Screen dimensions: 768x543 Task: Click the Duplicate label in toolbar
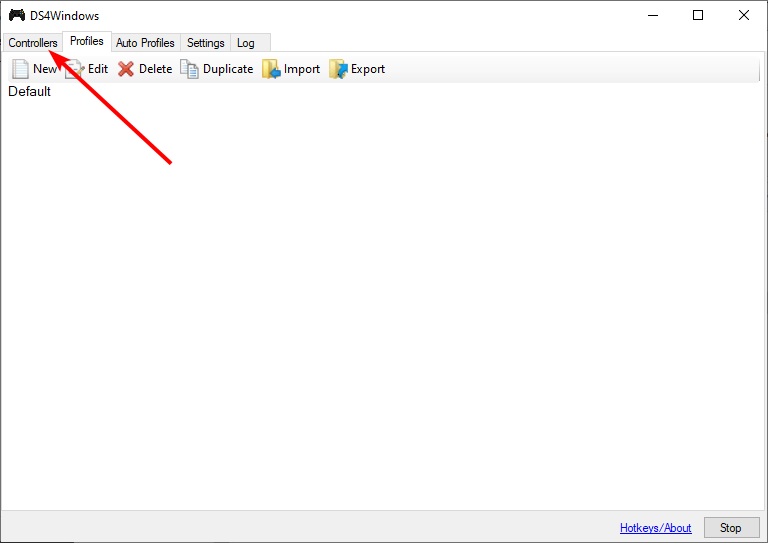click(x=228, y=69)
